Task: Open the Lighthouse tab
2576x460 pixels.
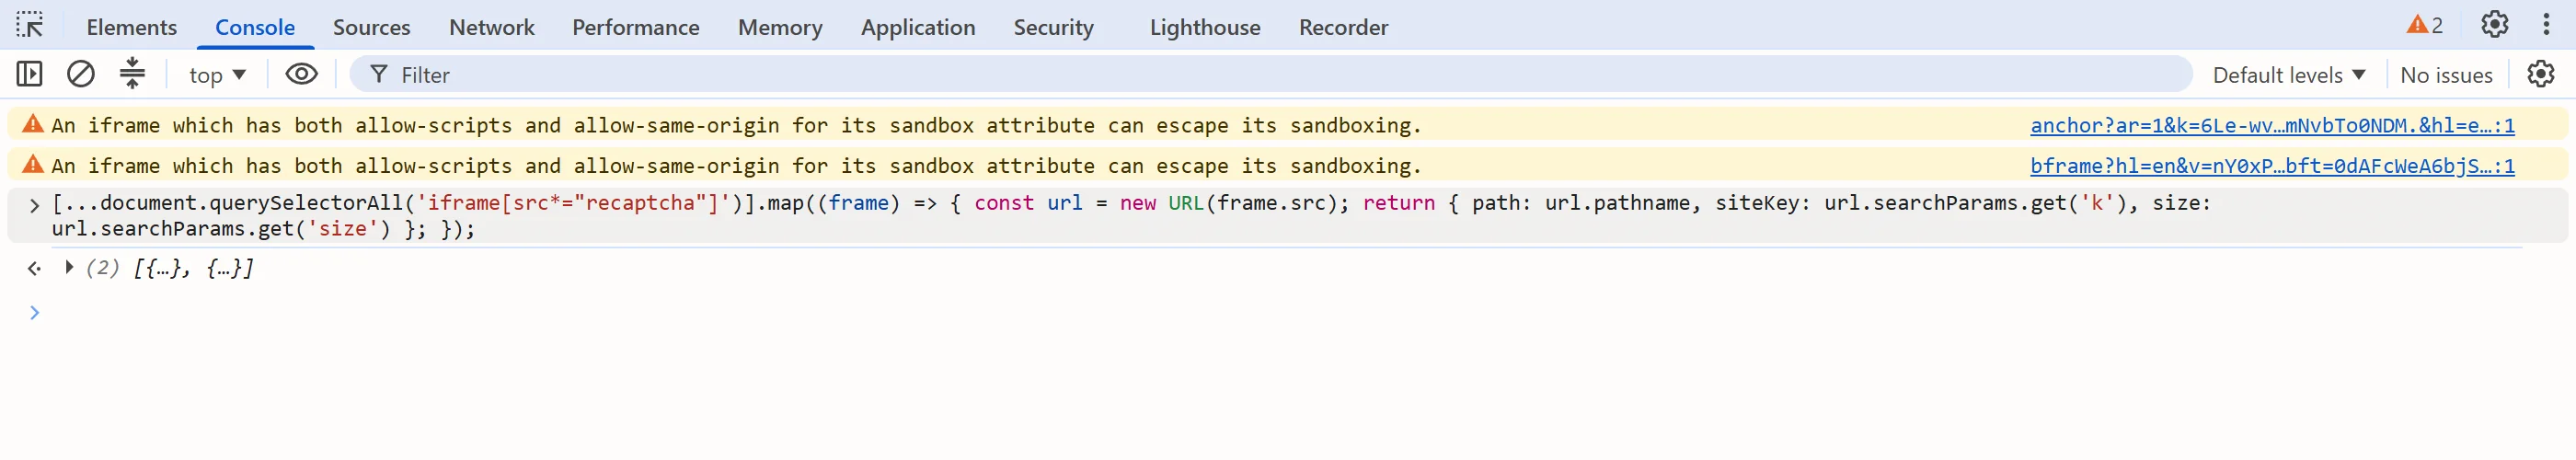Action: click(x=1205, y=27)
